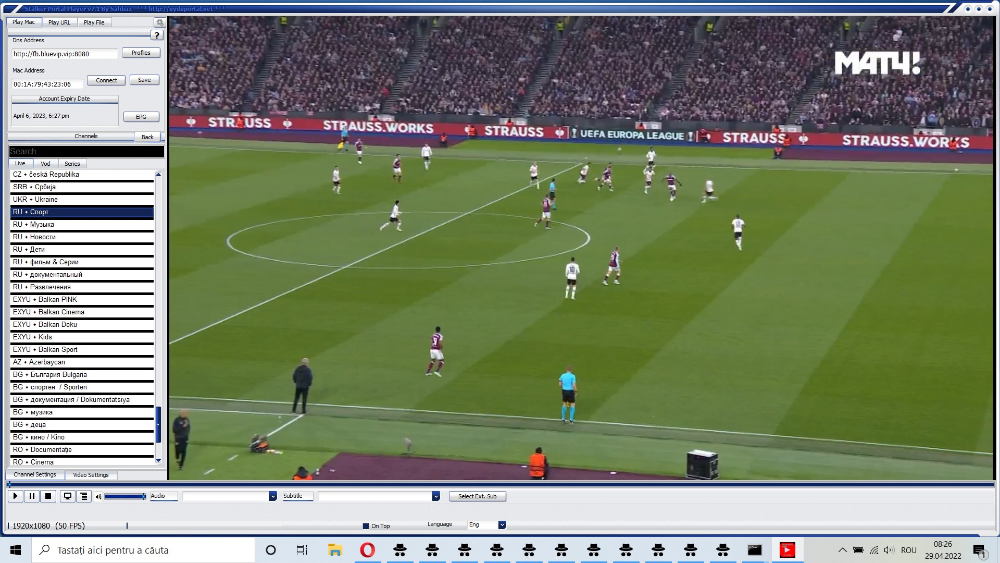Adjust the volume slider
Image resolution: width=1000 pixels, height=563 pixels.
(125, 496)
